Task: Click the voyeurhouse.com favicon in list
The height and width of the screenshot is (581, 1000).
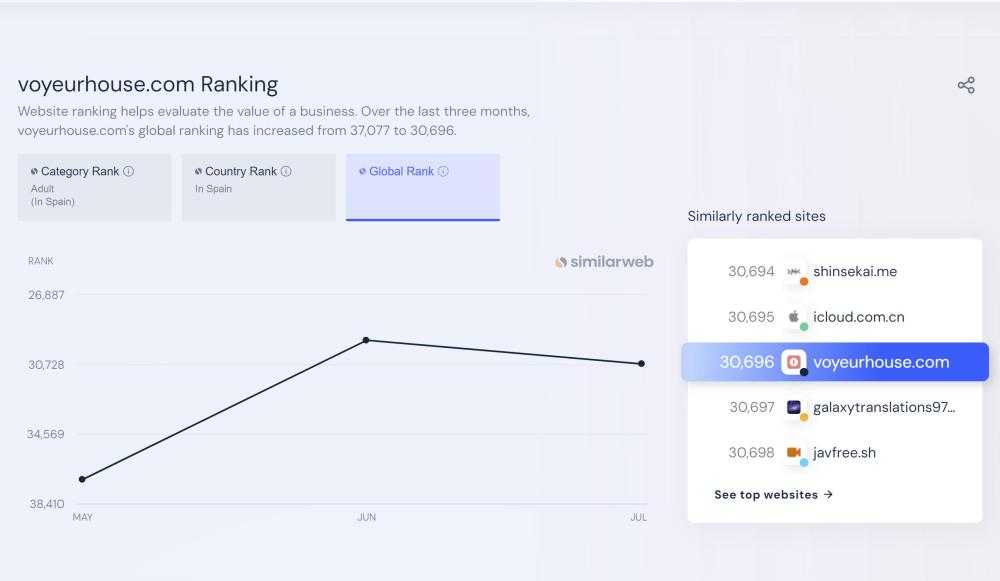Action: coord(794,362)
